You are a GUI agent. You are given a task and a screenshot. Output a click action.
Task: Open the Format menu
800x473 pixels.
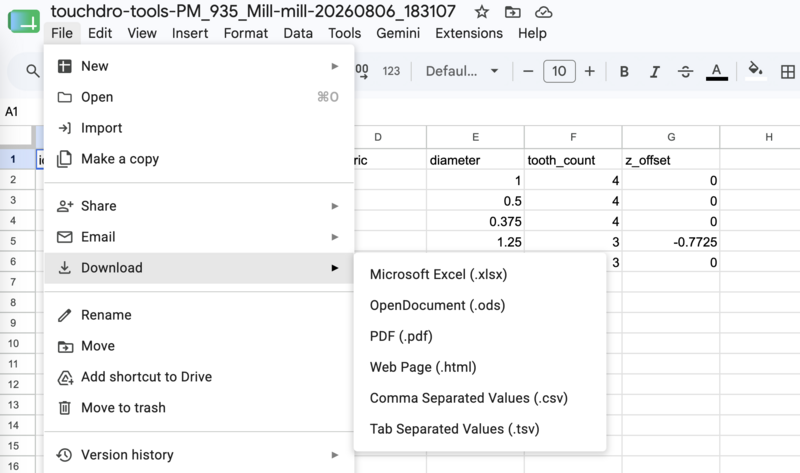pyautogui.click(x=245, y=33)
